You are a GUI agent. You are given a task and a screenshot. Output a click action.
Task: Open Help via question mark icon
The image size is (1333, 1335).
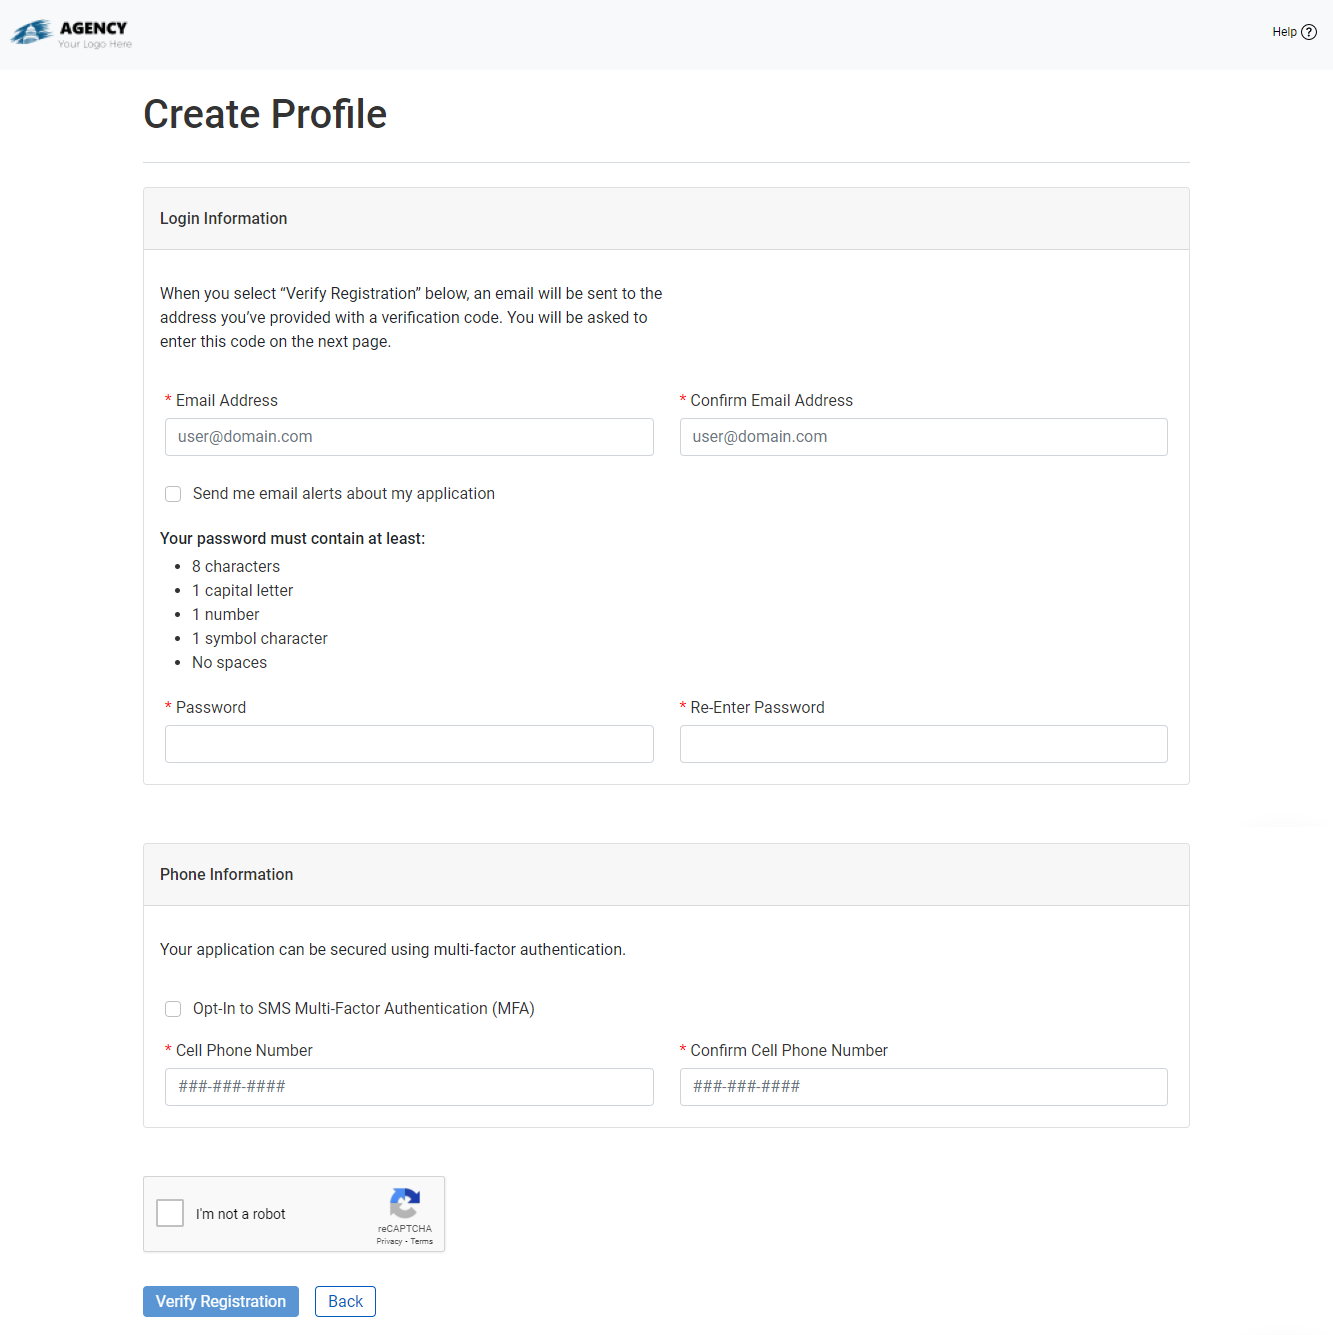(1309, 32)
